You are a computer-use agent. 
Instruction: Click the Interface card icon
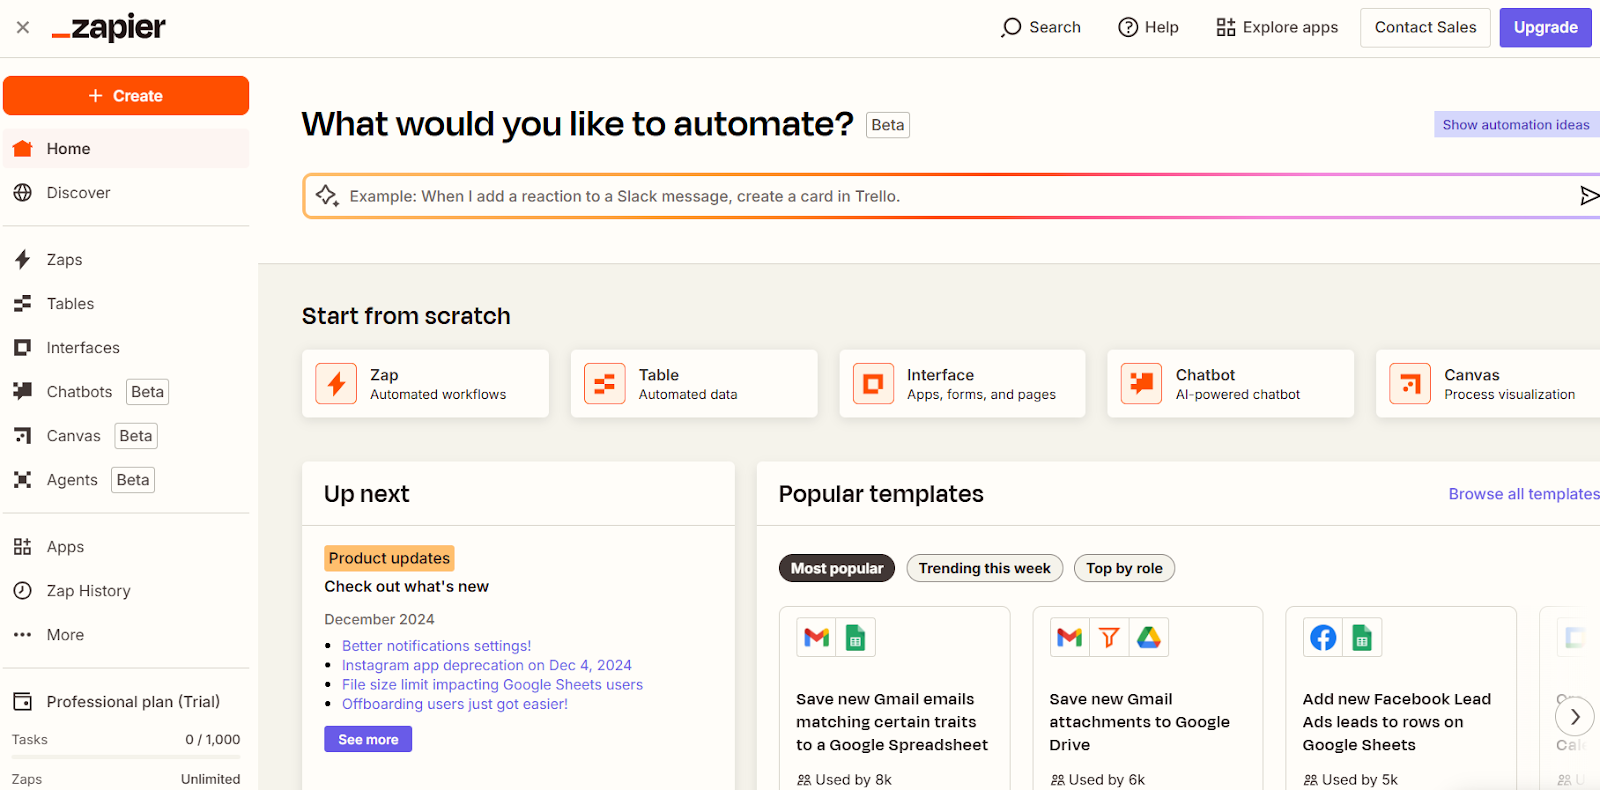click(x=873, y=384)
